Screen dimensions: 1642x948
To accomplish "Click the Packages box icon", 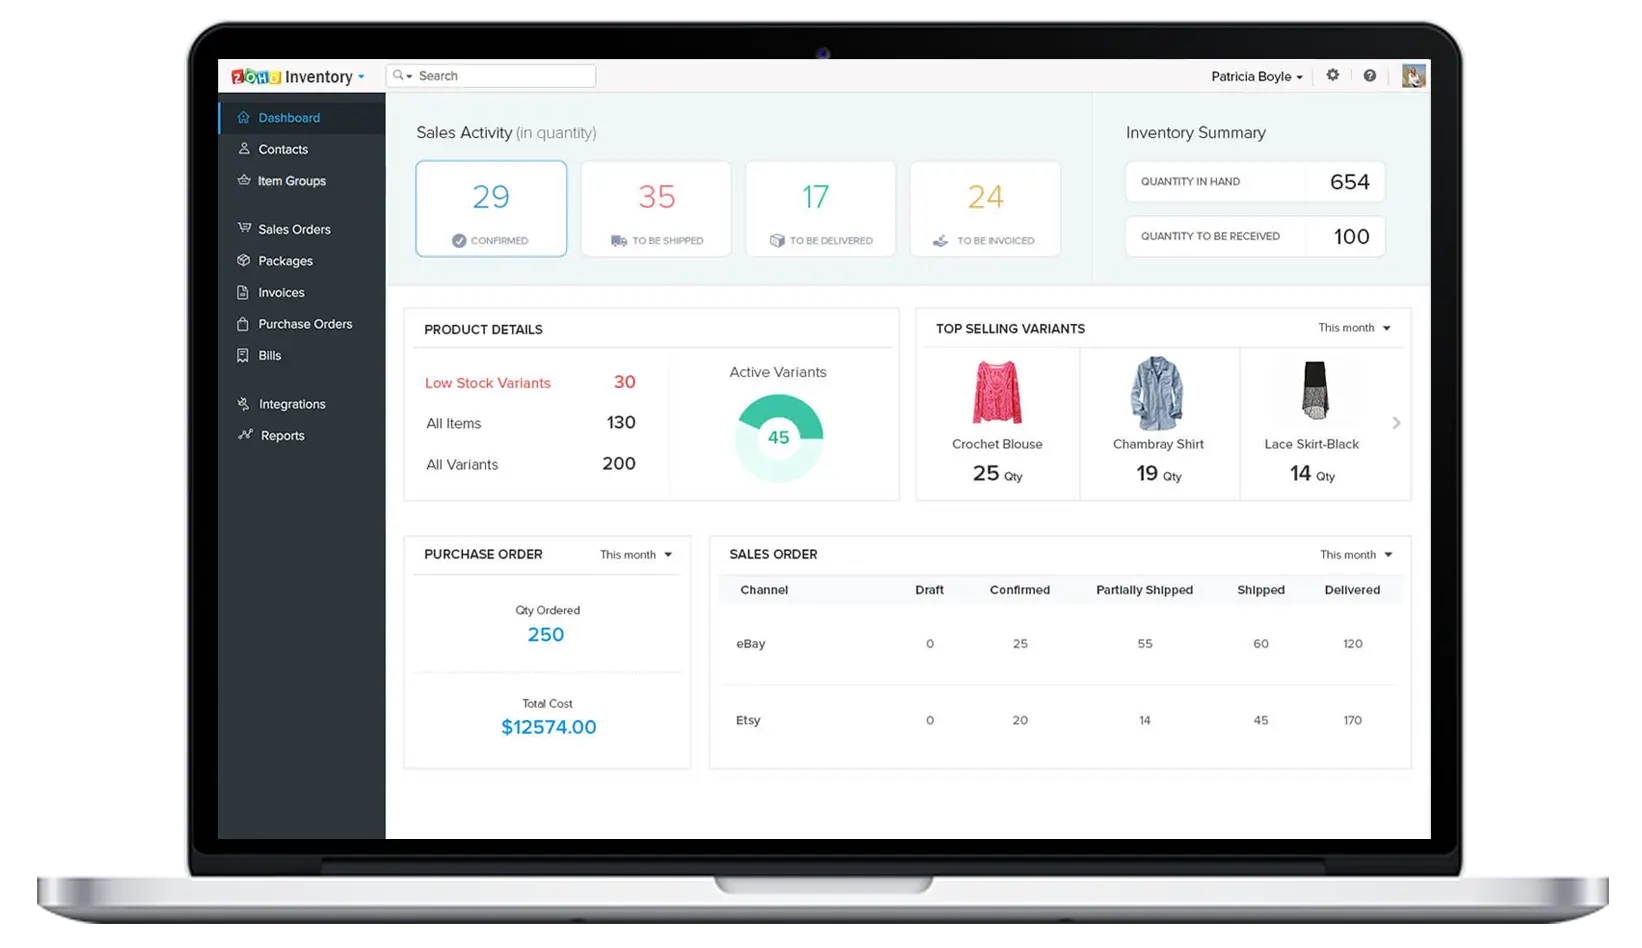I will coord(244,260).
